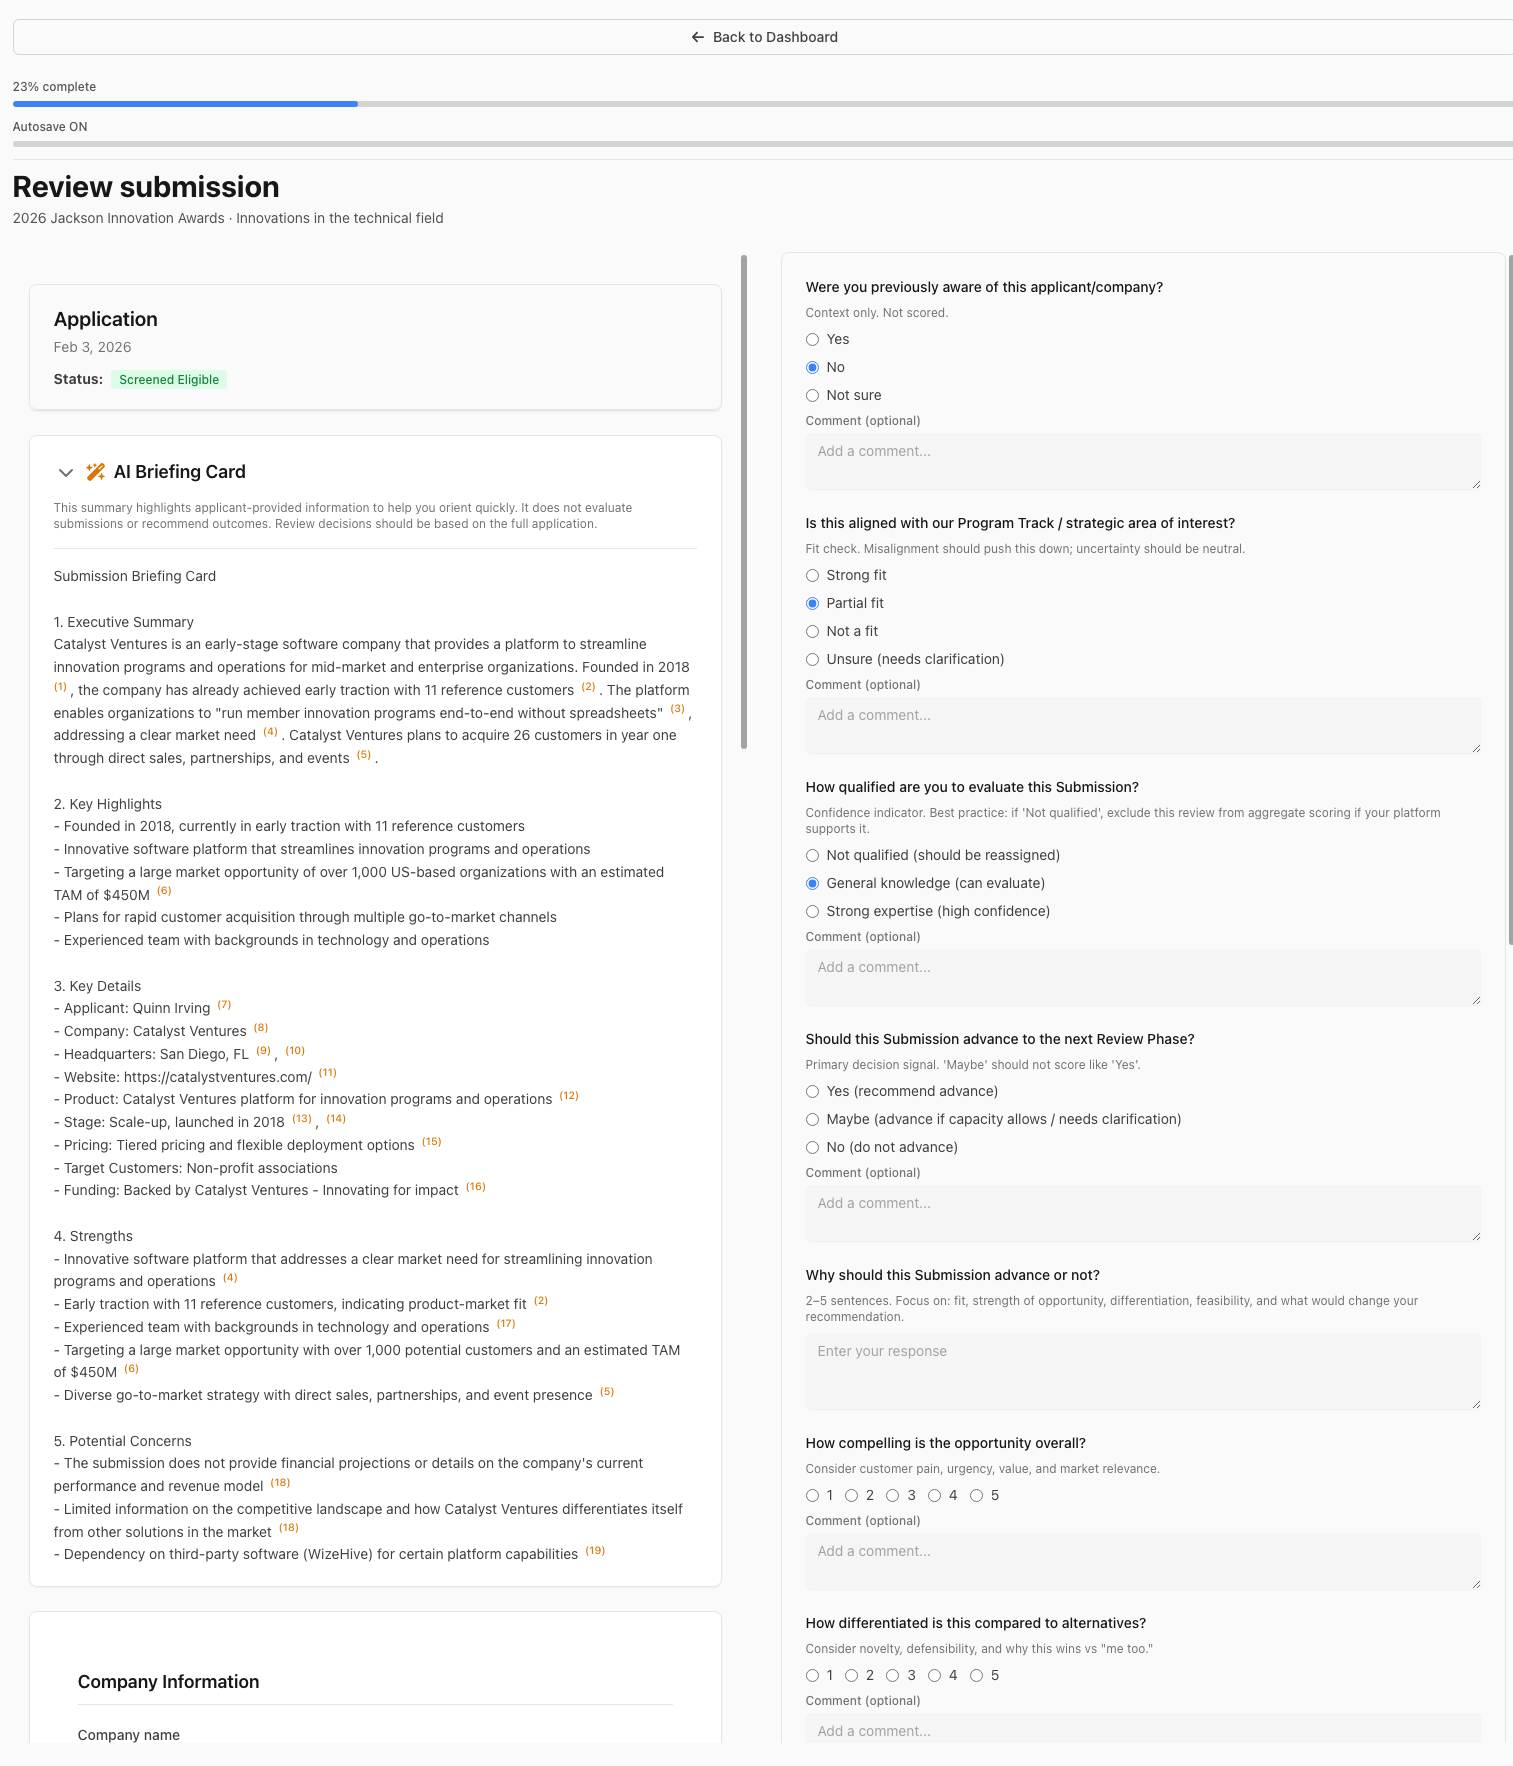Viewport: 1513px width, 1766px height.
Task: Click the back arrow icon at the top
Action: (x=696, y=36)
